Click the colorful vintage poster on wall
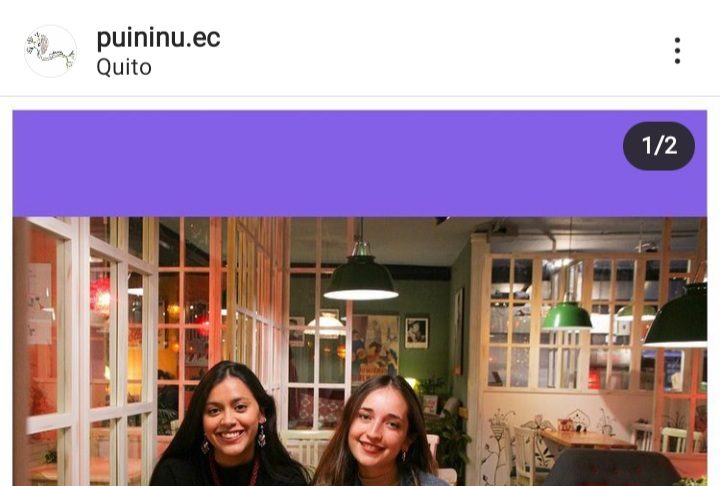 coord(375,347)
